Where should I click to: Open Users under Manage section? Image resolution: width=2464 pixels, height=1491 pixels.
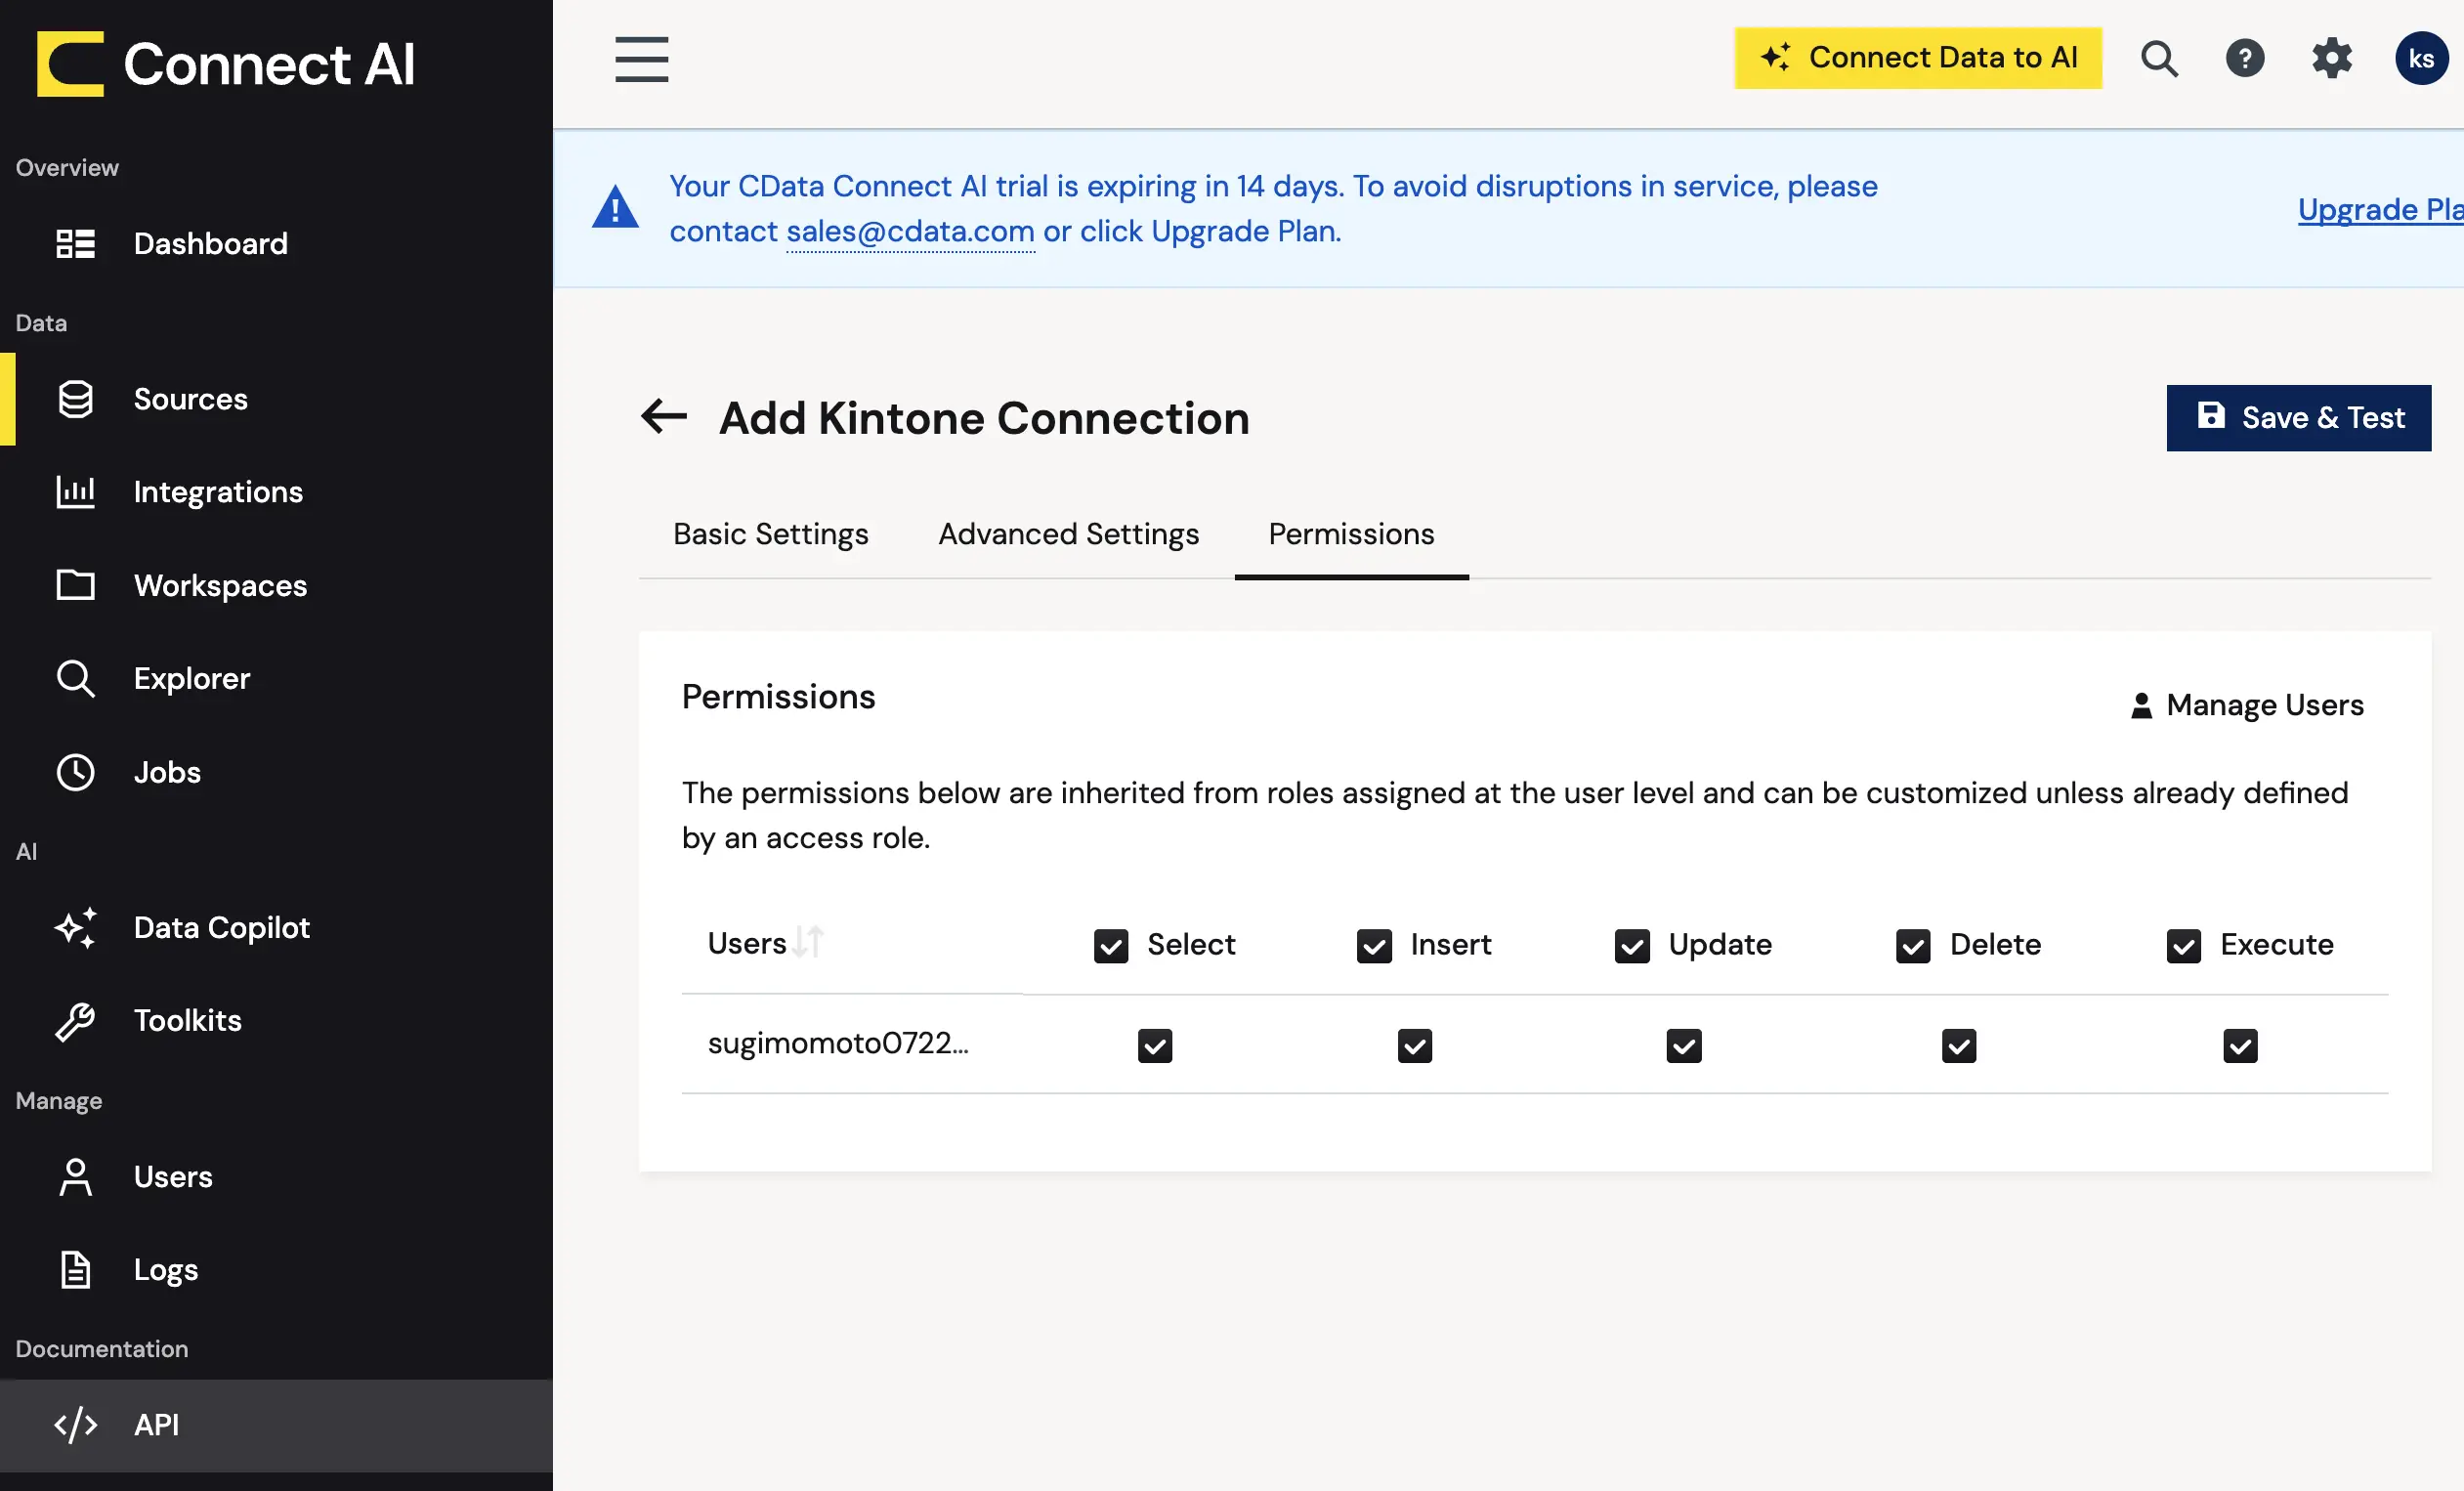tap(276, 1177)
